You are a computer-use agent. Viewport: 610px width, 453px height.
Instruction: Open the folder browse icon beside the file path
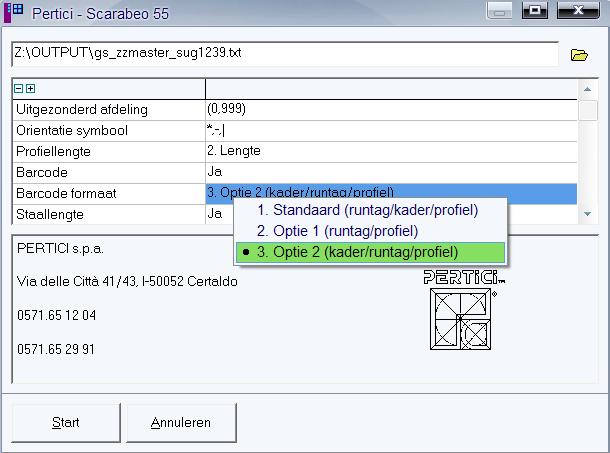(x=579, y=55)
